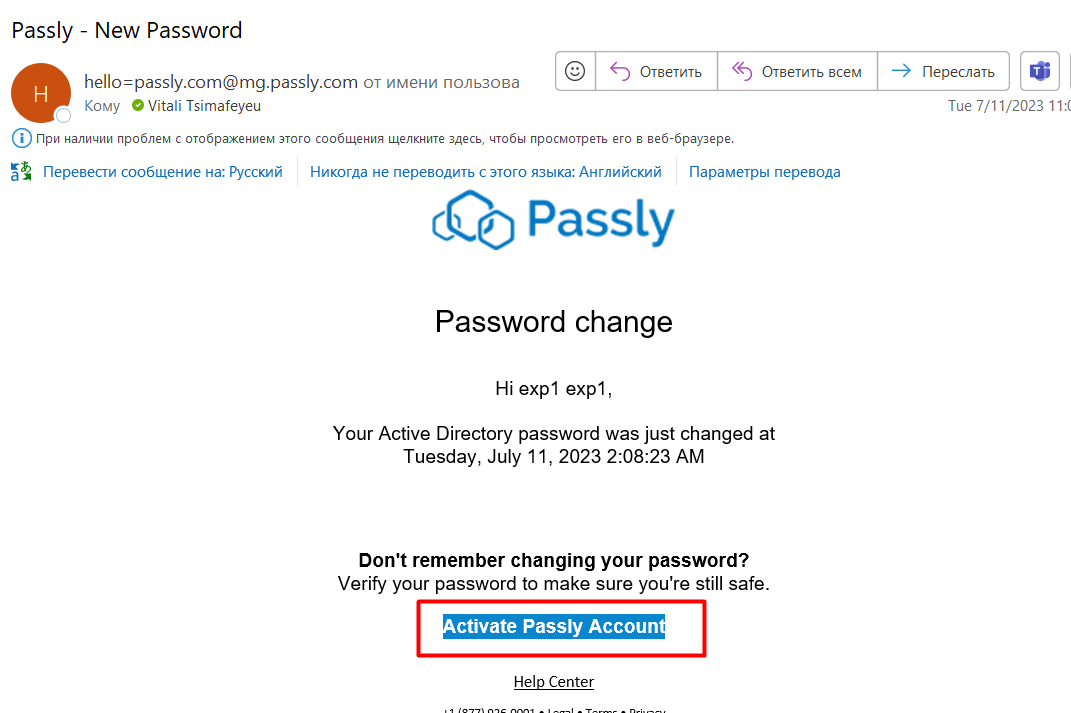
Task: Open the "Activate Passly Account" link
Action: tap(554, 626)
